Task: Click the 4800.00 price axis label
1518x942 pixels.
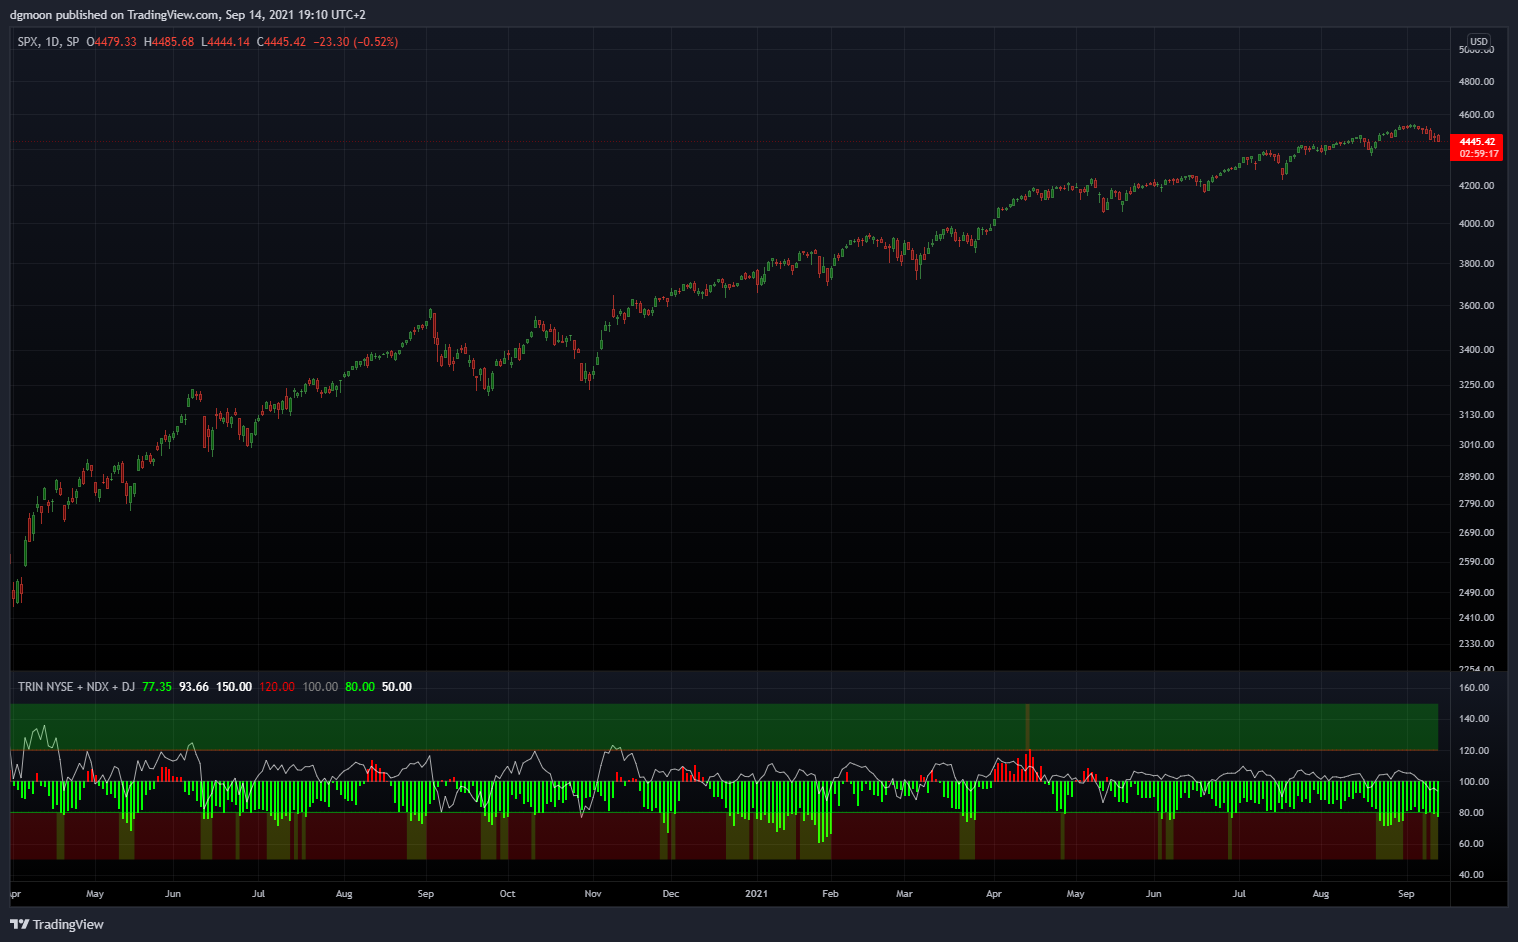Action: (1476, 82)
